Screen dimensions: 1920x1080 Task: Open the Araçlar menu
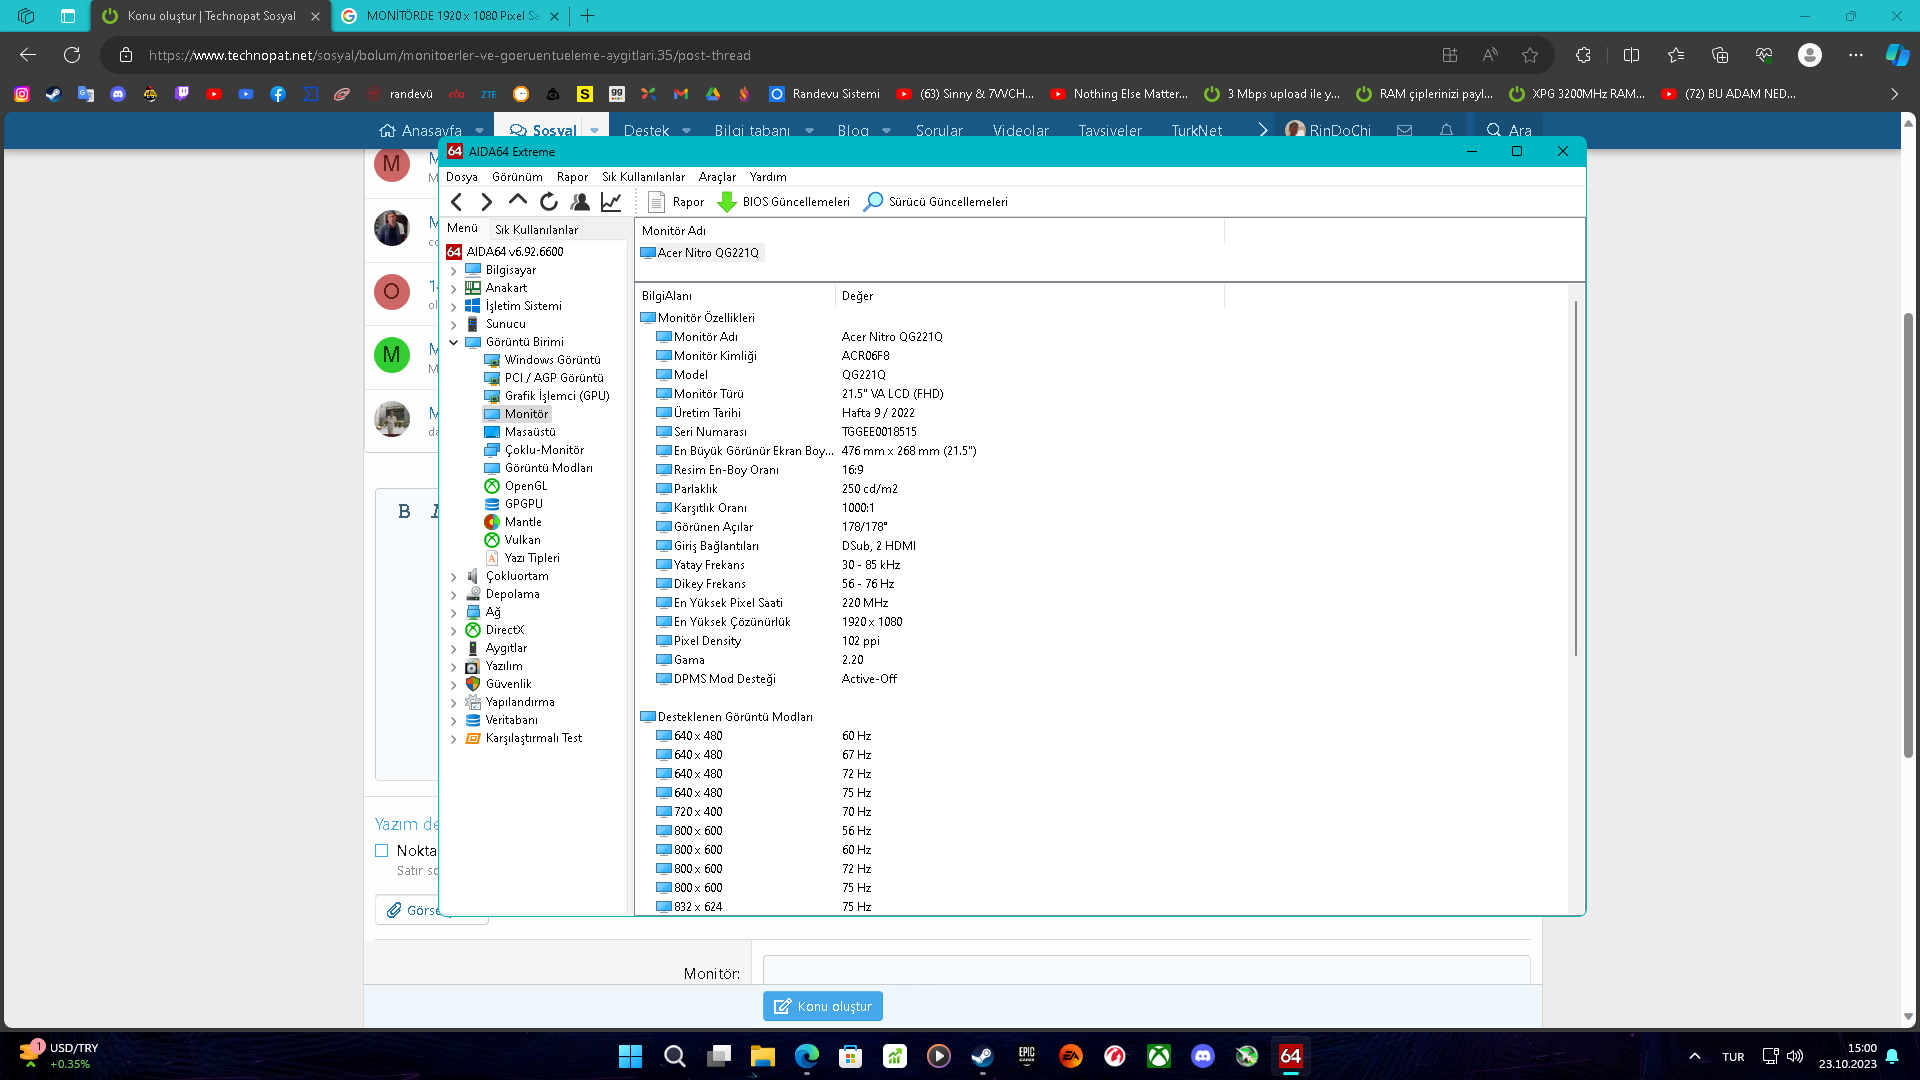coord(717,177)
